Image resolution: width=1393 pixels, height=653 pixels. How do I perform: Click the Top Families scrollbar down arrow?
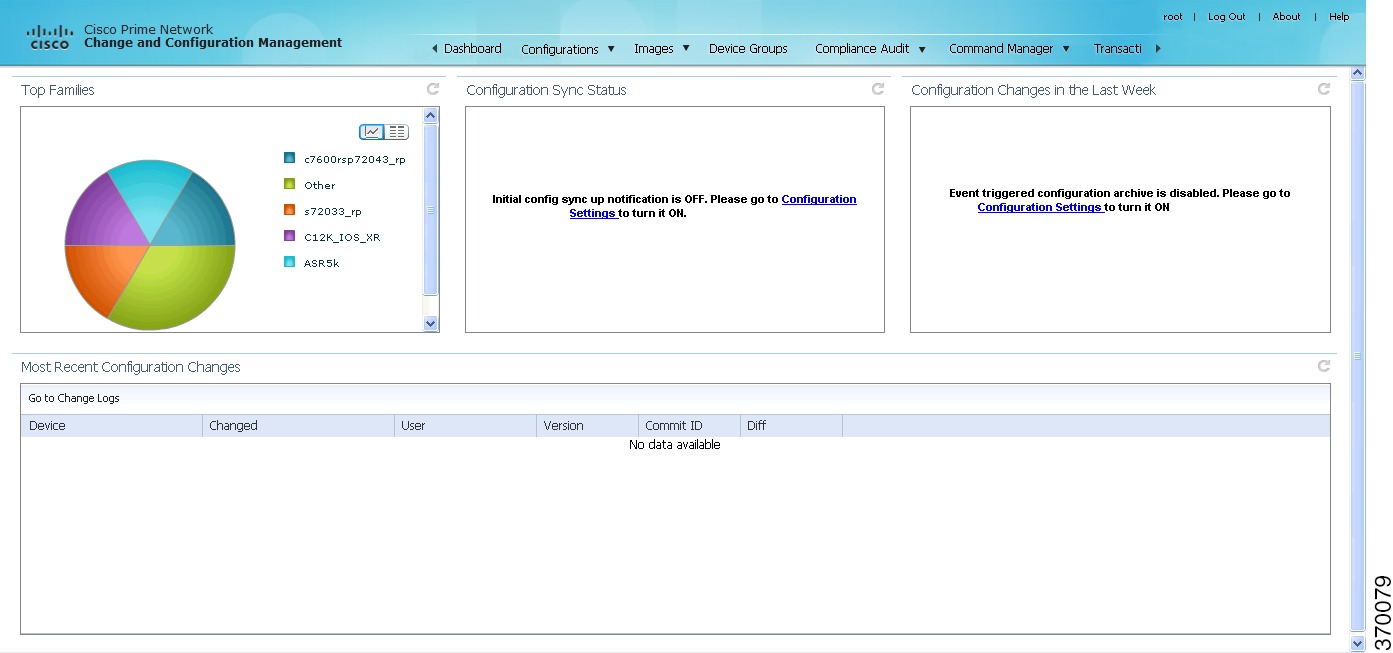431,323
